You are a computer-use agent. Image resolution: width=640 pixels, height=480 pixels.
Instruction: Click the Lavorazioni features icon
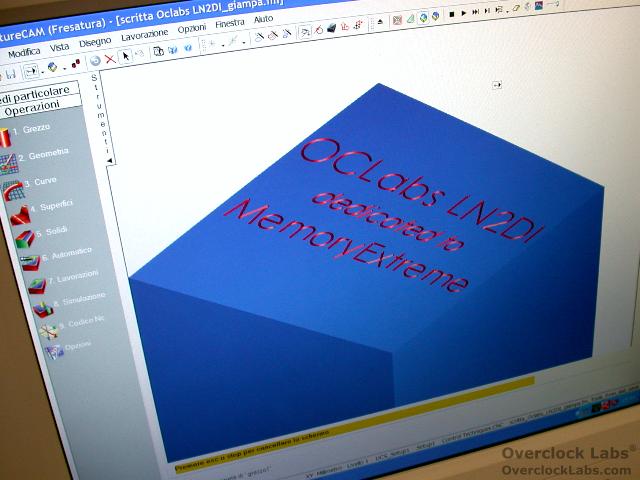(x=37, y=286)
